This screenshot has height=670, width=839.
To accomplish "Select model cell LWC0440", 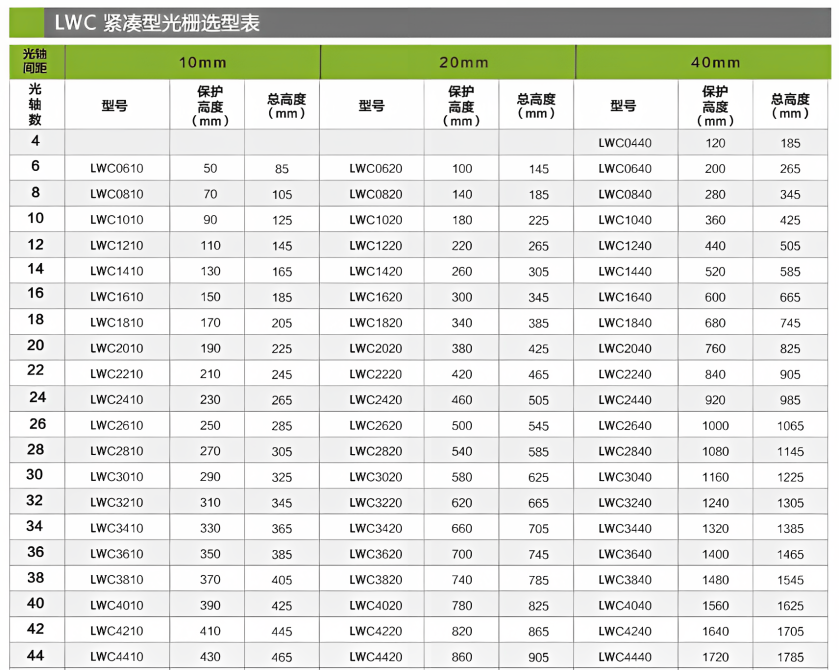I will click(624, 143).
